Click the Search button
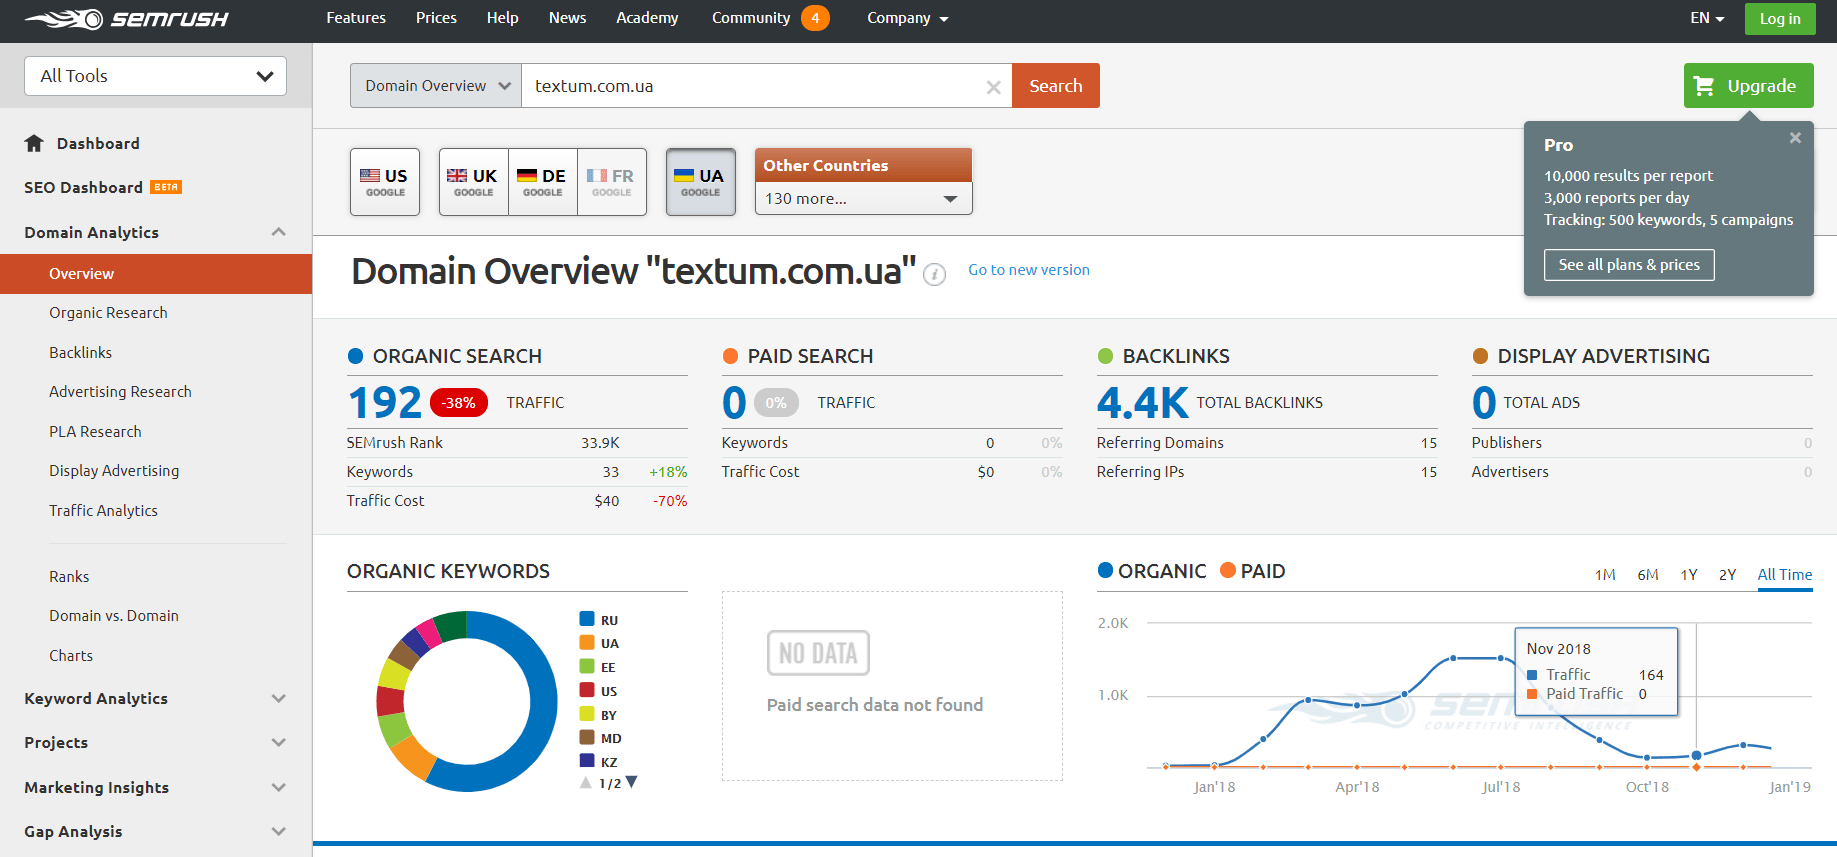Screen dimensions: 1837x857 [x=1056, y=86]
